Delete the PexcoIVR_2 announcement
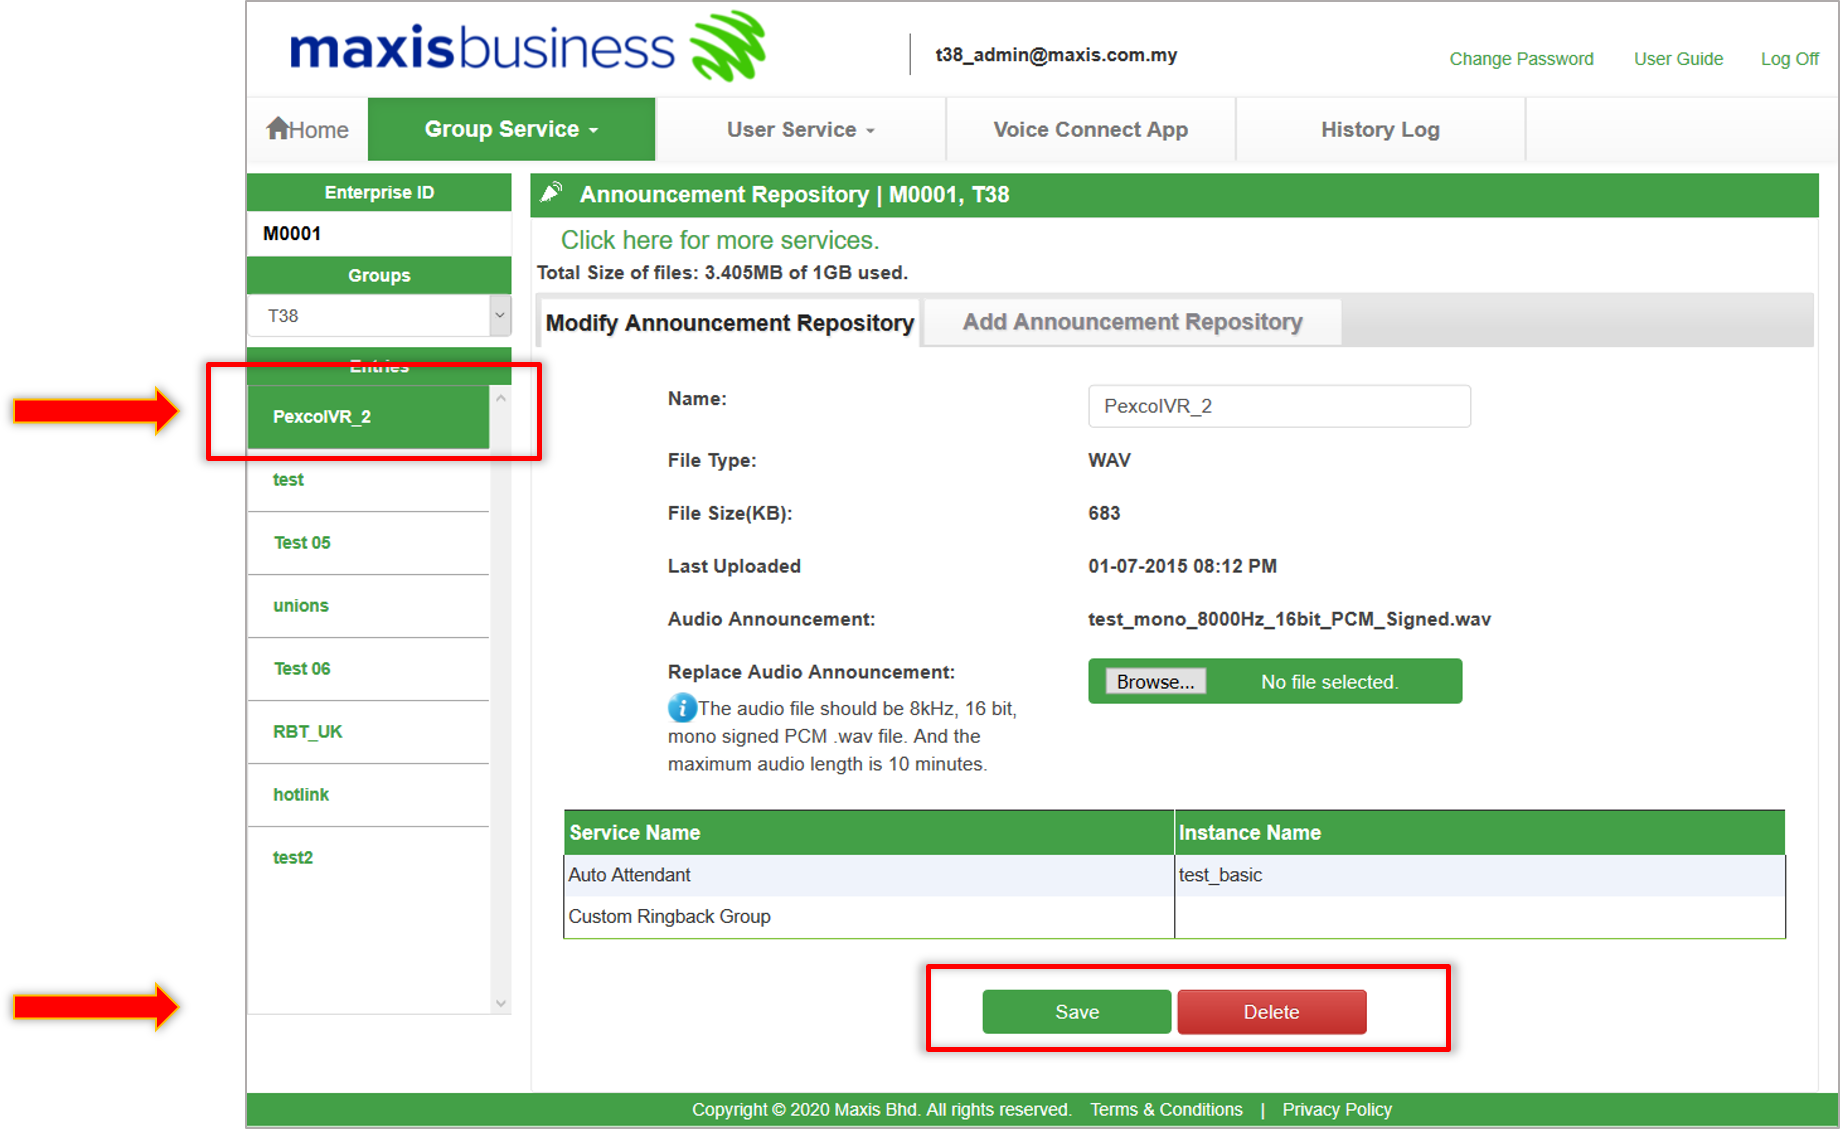Image resolution: width=1840 pixels, height=1129 pixels. (1271, 1011)
